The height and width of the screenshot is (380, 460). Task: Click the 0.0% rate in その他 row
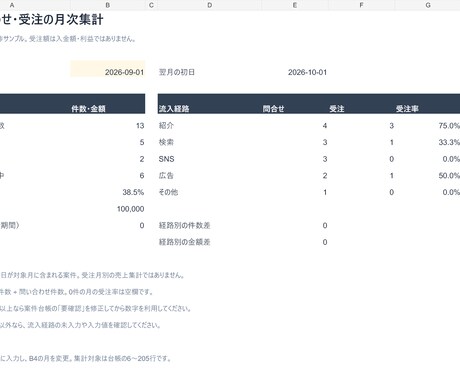tap(451, 192)
